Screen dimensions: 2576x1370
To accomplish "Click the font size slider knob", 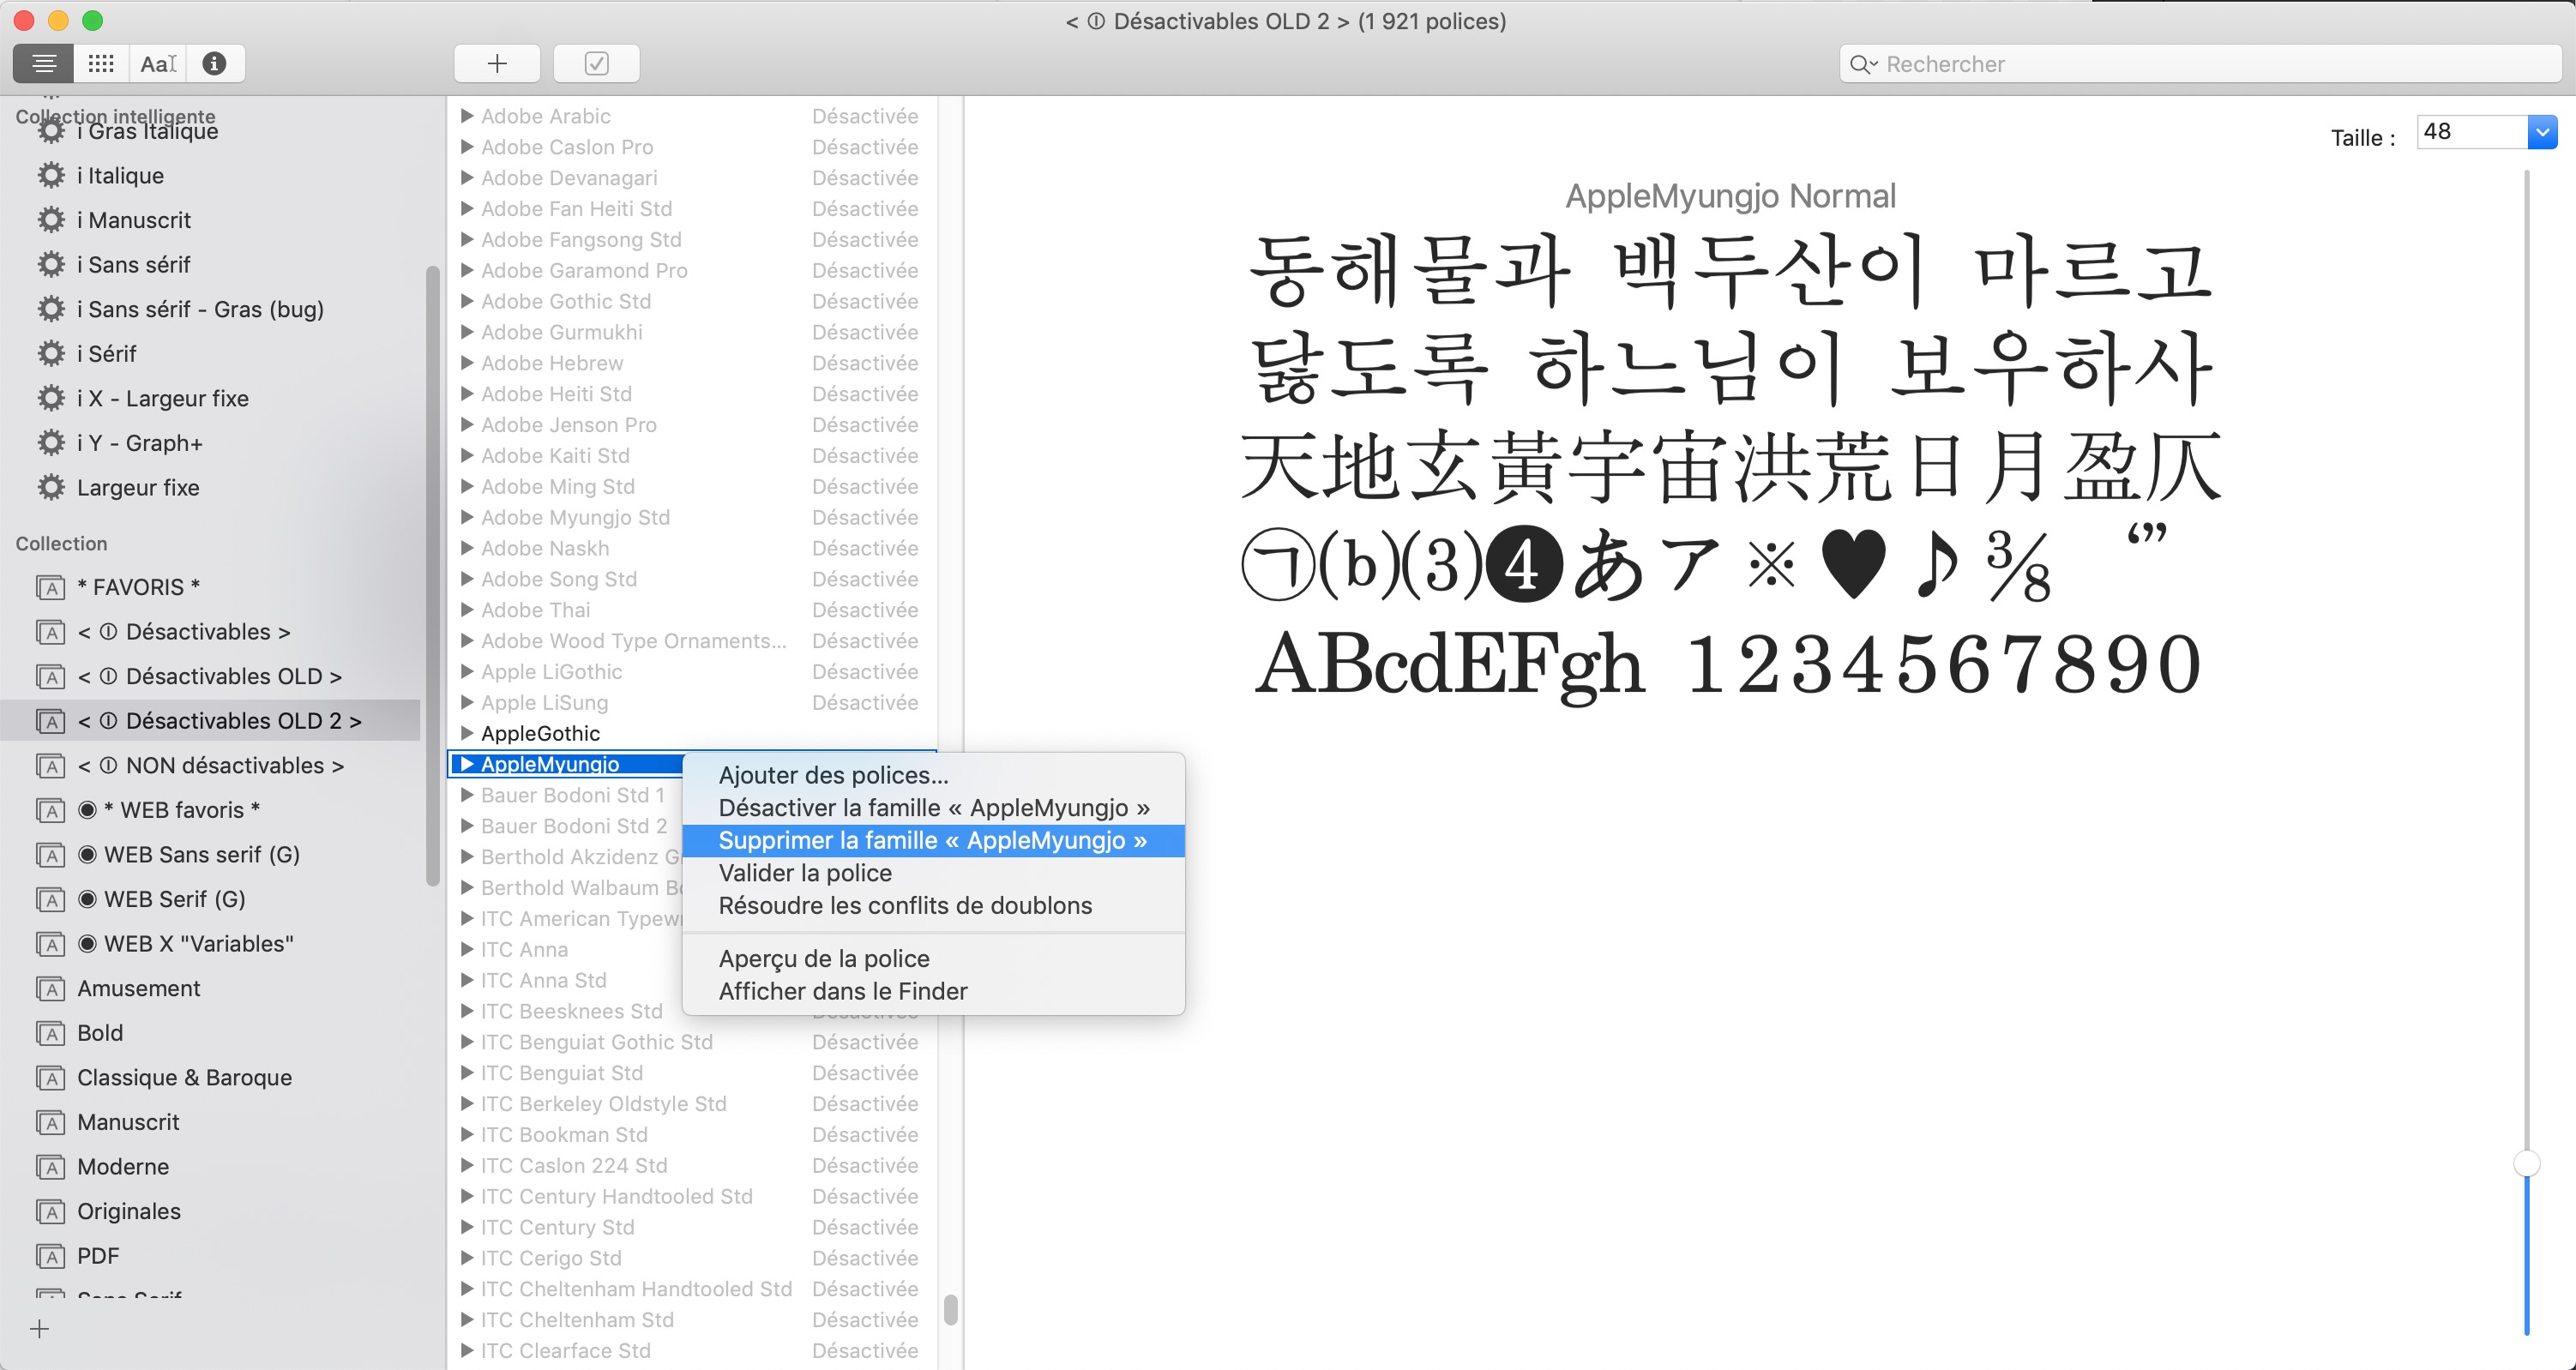I will pyautogui.click(x=2526, y=1164).
